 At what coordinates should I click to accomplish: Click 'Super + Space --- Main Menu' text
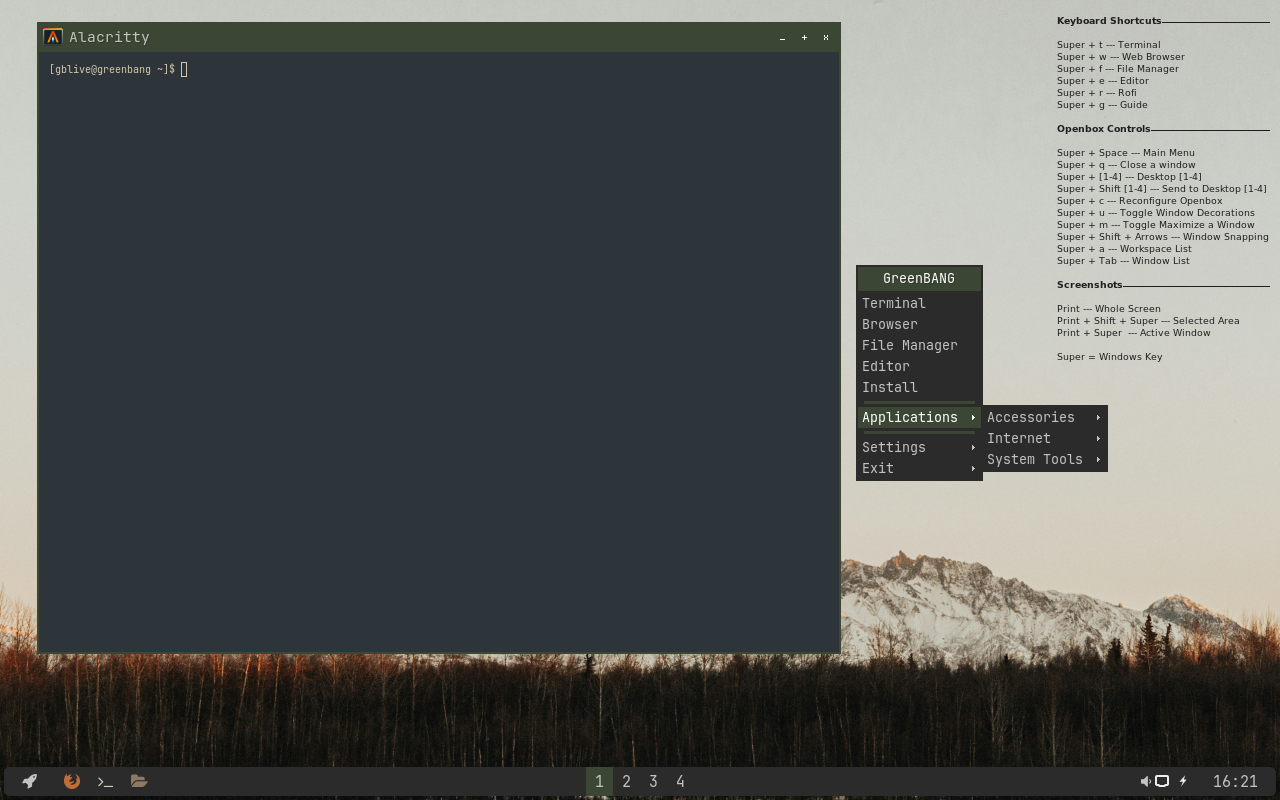[x=1126, y=153]
